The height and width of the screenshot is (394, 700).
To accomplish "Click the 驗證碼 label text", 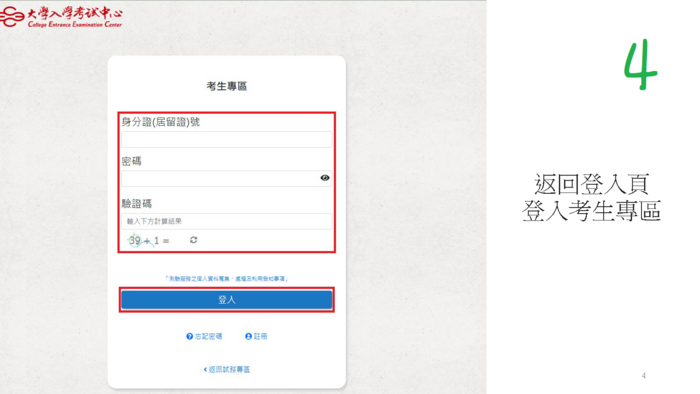I will [137, 204].
